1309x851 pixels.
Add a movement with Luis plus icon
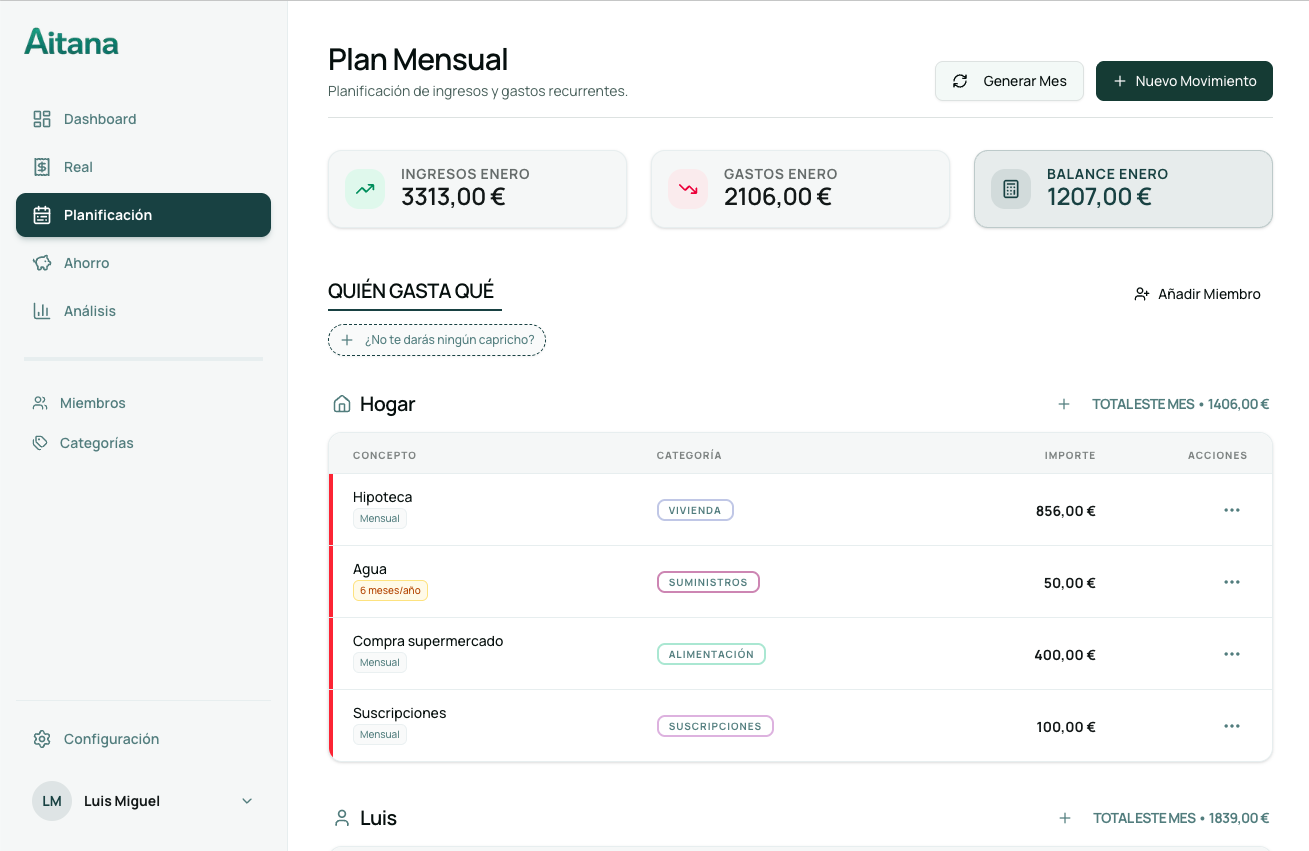1065,818
